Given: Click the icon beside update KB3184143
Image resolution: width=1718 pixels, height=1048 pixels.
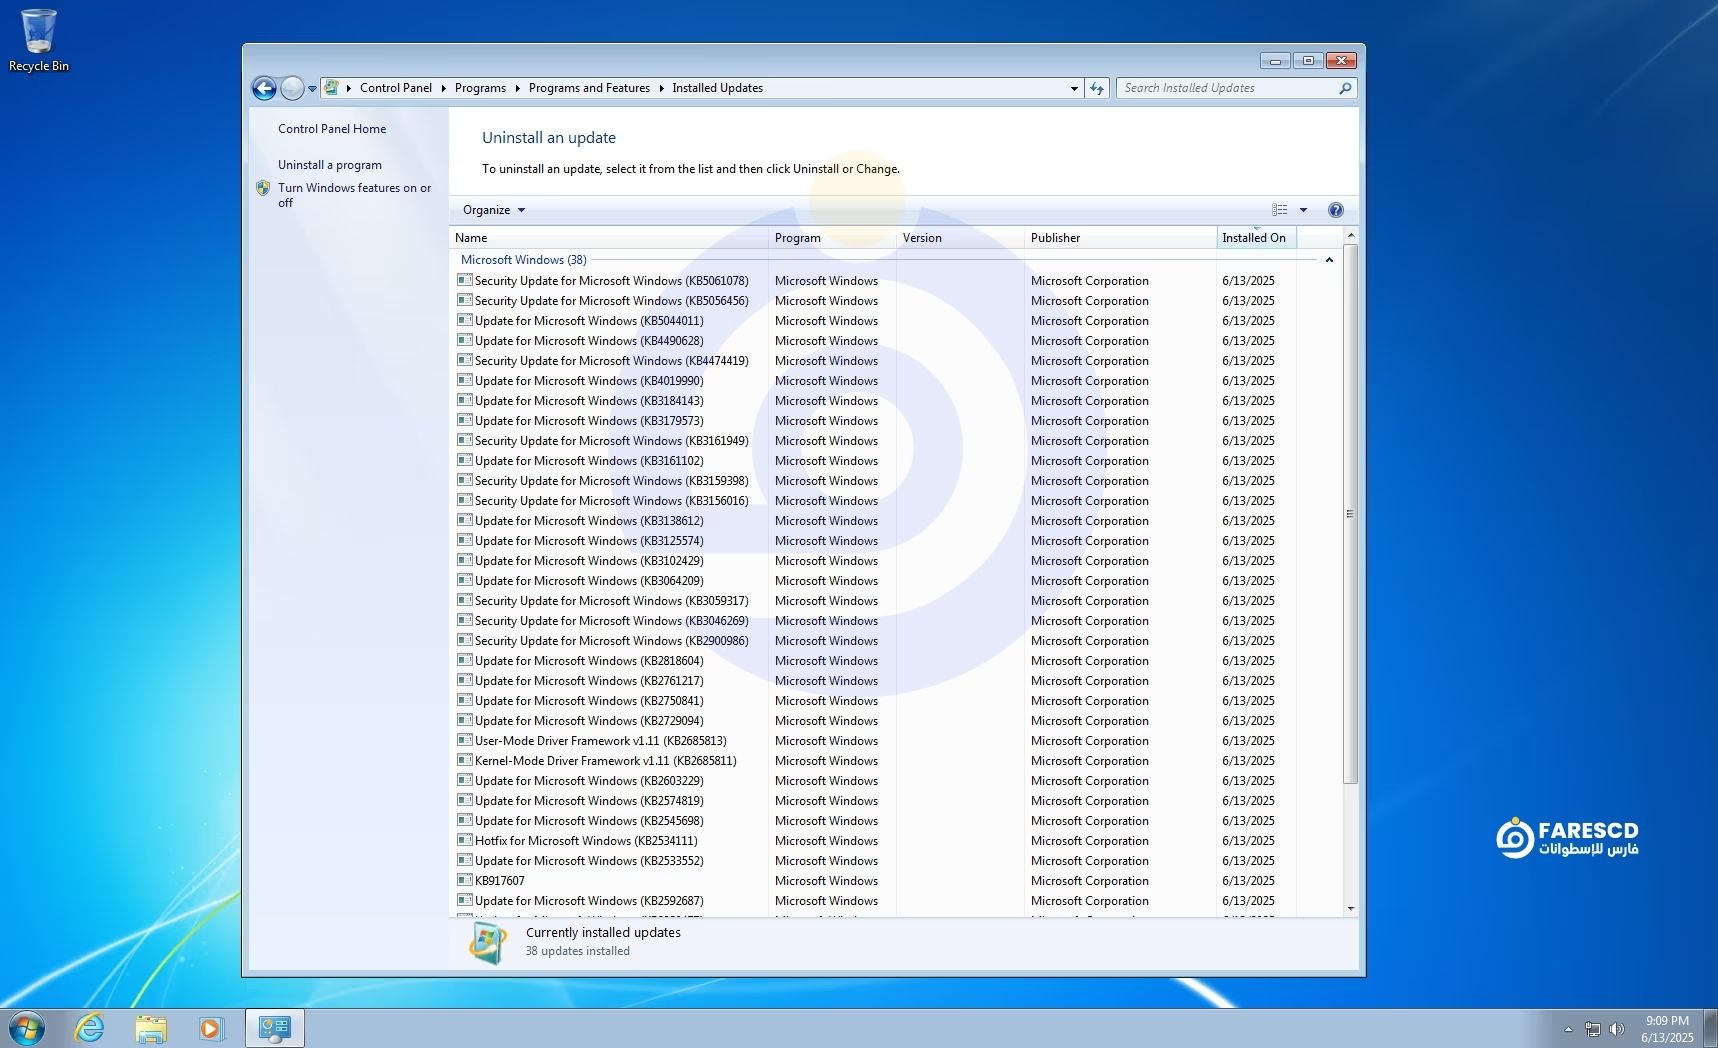Looking at the screenshot, I should (464, 400).
